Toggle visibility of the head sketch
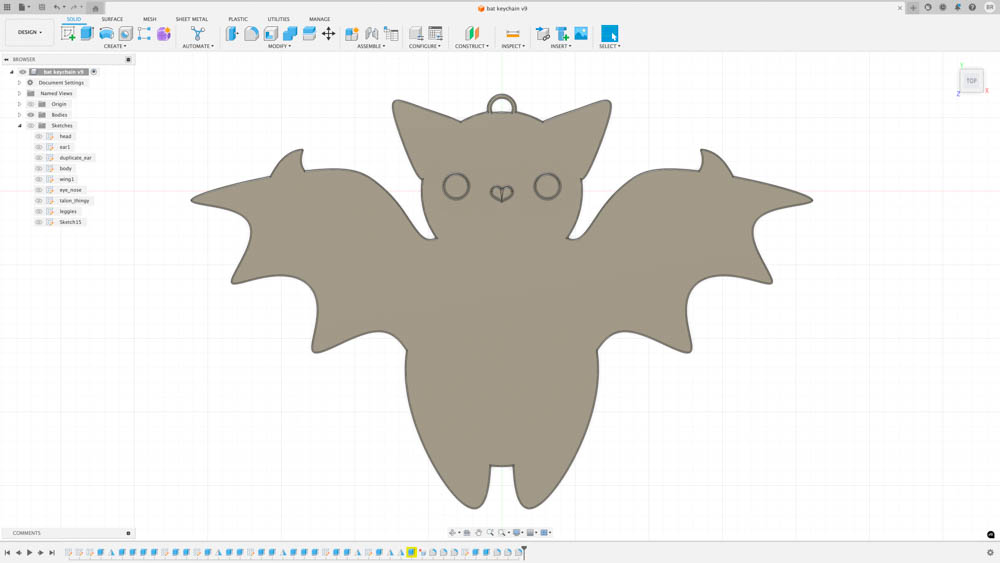The height and width of the screenshot is (563, 1000). pyautogui.click(x=39, y=136)
